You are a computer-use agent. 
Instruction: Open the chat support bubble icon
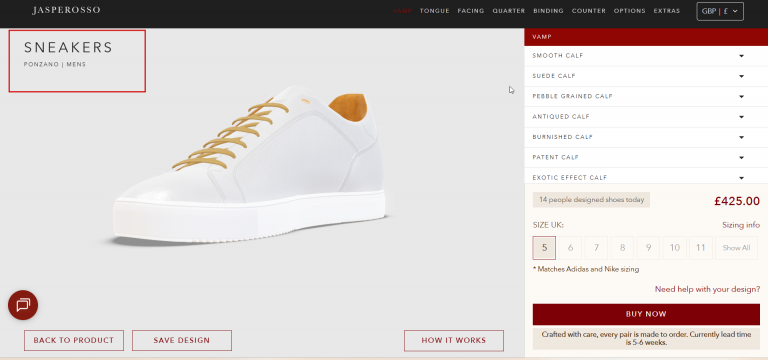pyautogui.click(x=23, y=305)
